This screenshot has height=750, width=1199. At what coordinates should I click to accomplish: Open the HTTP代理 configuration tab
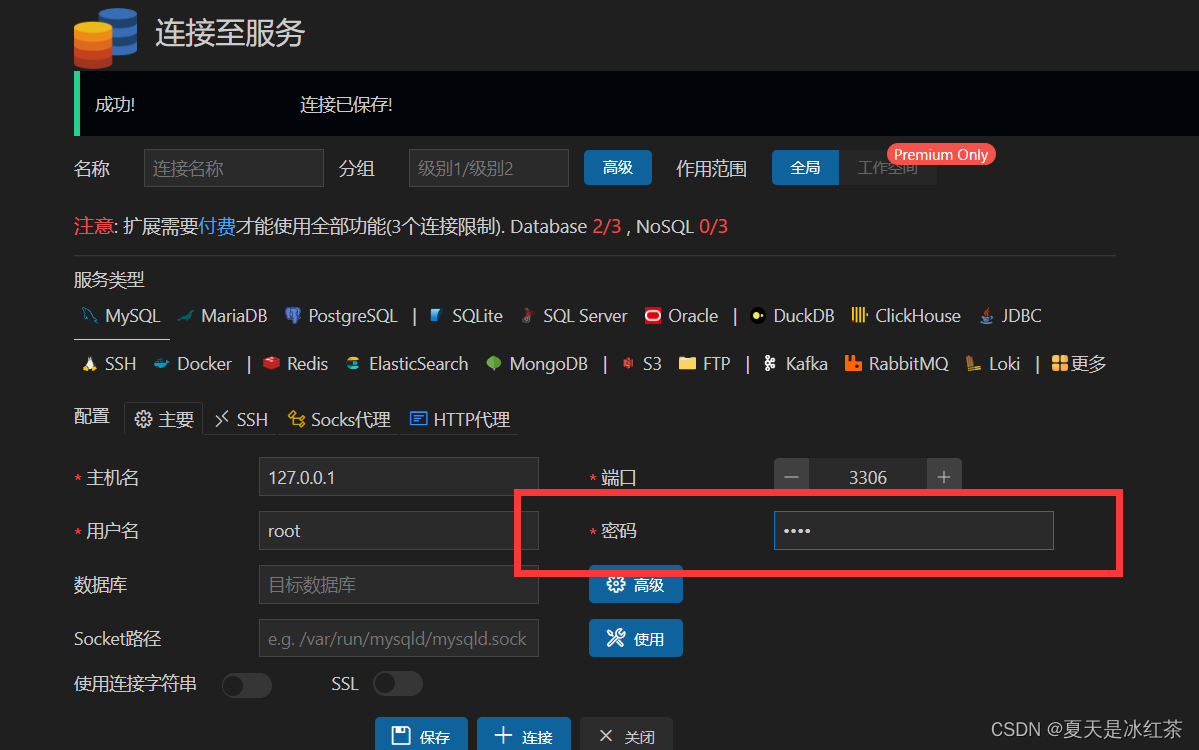pyautogui.click(x=460, y=419)
